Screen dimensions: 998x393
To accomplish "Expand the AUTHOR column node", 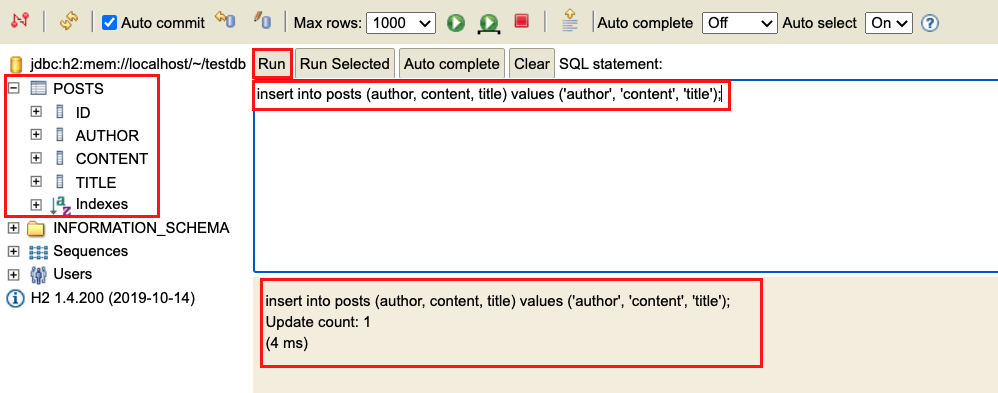I will tap(36, 135).
